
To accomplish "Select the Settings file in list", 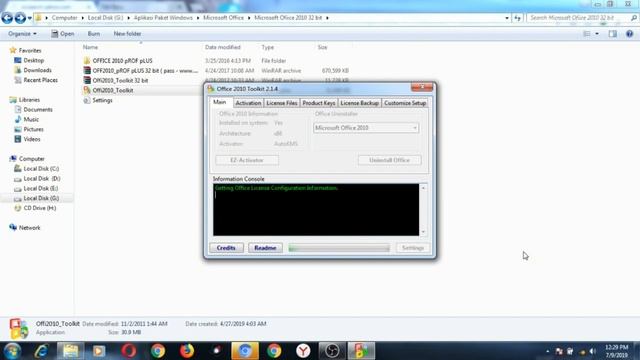I will [x=98, y=100].
